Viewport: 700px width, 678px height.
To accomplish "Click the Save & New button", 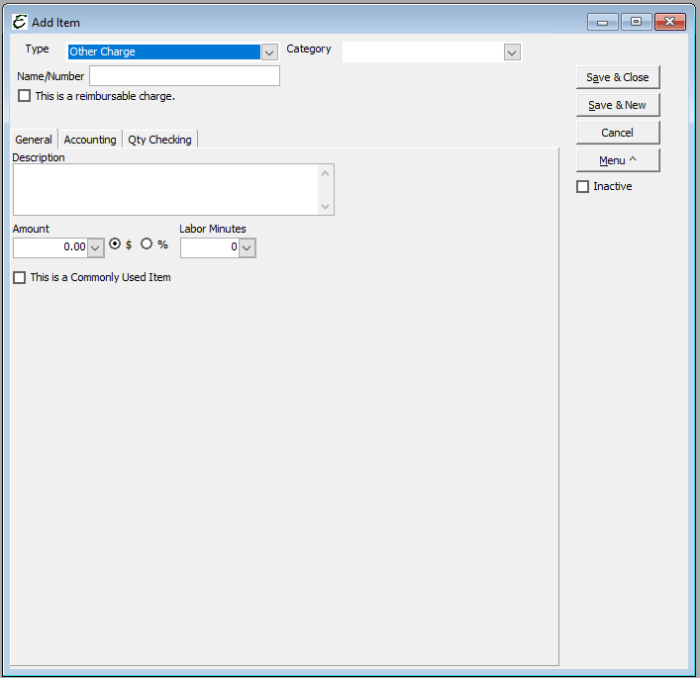I will pos(617,105).
